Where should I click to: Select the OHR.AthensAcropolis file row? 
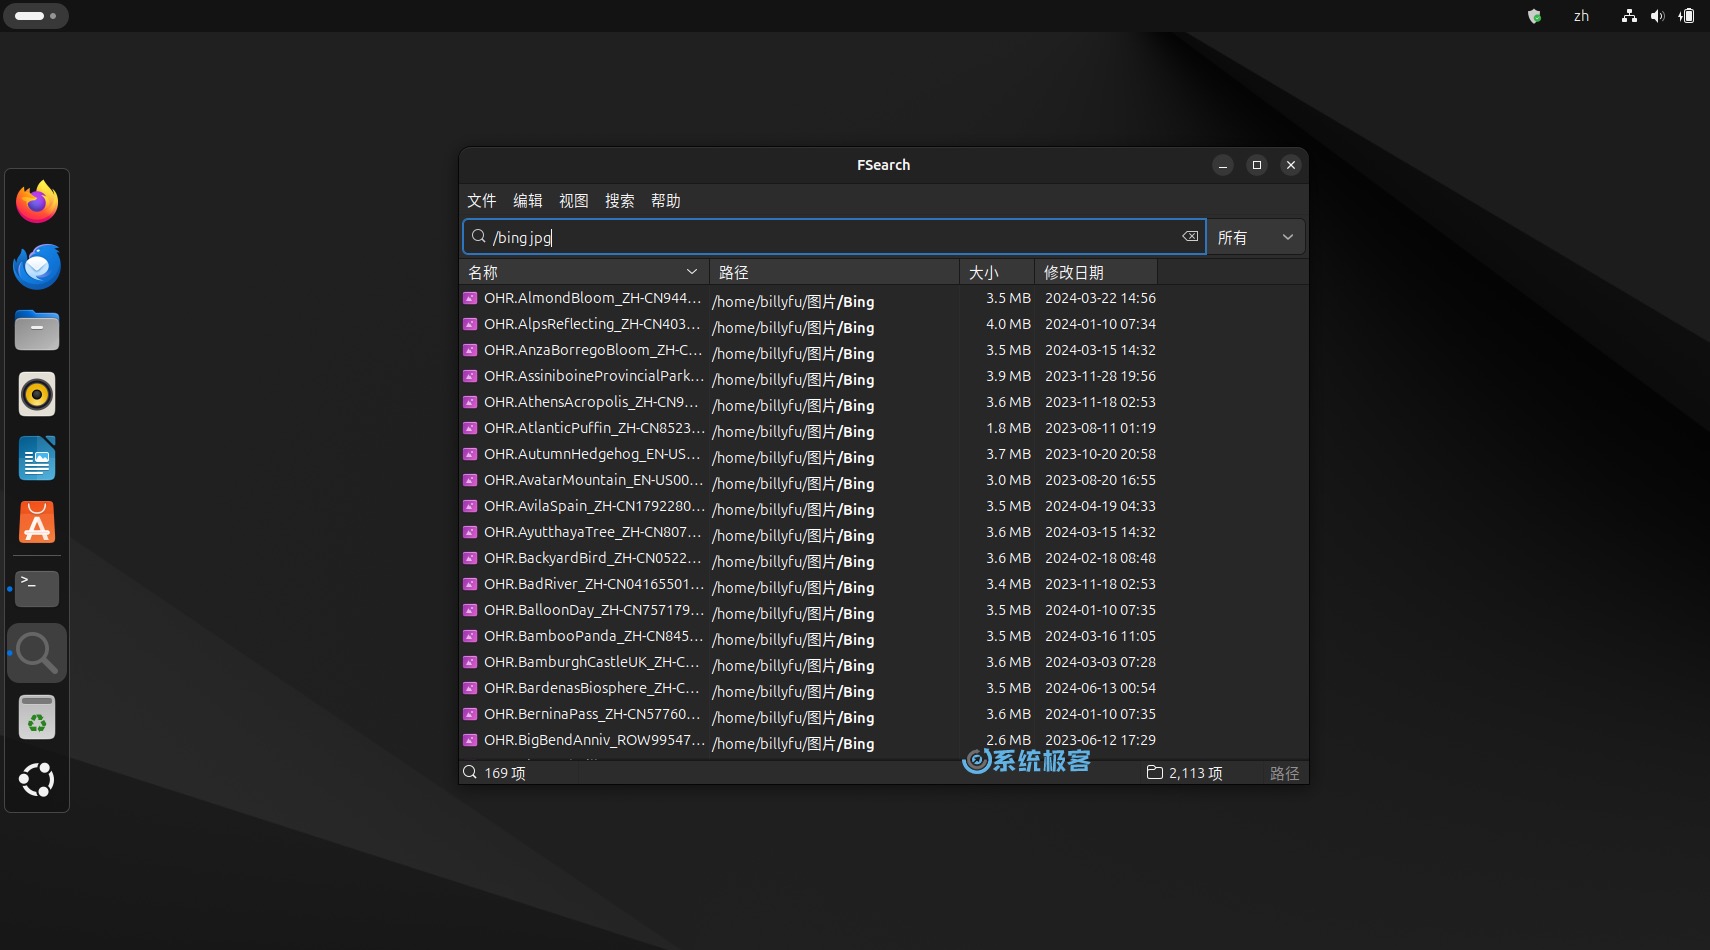point(883,402)
